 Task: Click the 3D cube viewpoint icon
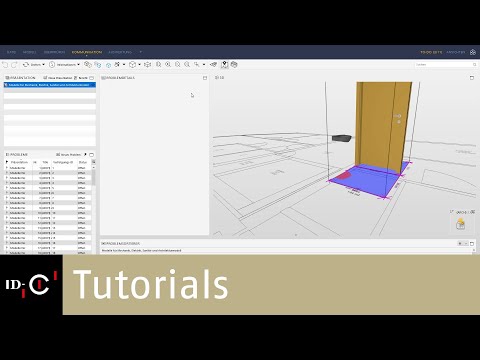coord(133,64)
